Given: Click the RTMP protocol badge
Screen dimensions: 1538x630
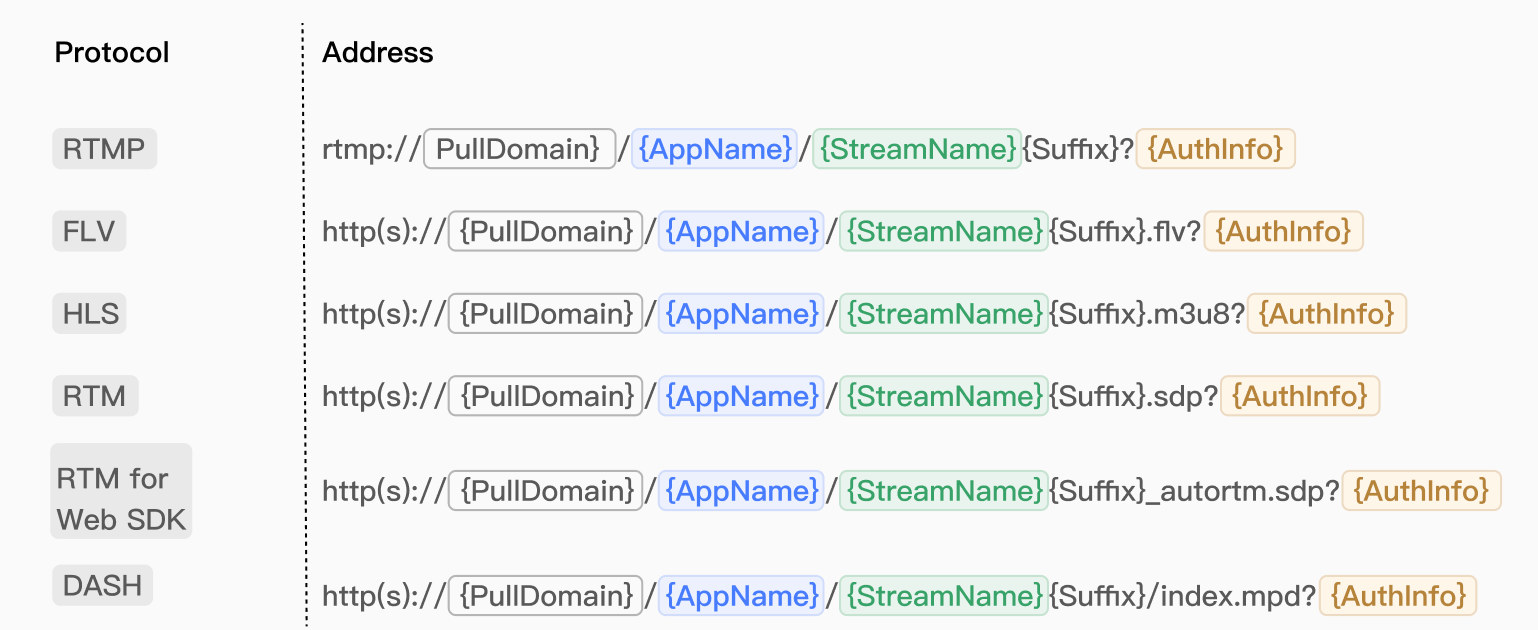Looking at the screenshot, I should pyautogui.click(x=104, y=150).
